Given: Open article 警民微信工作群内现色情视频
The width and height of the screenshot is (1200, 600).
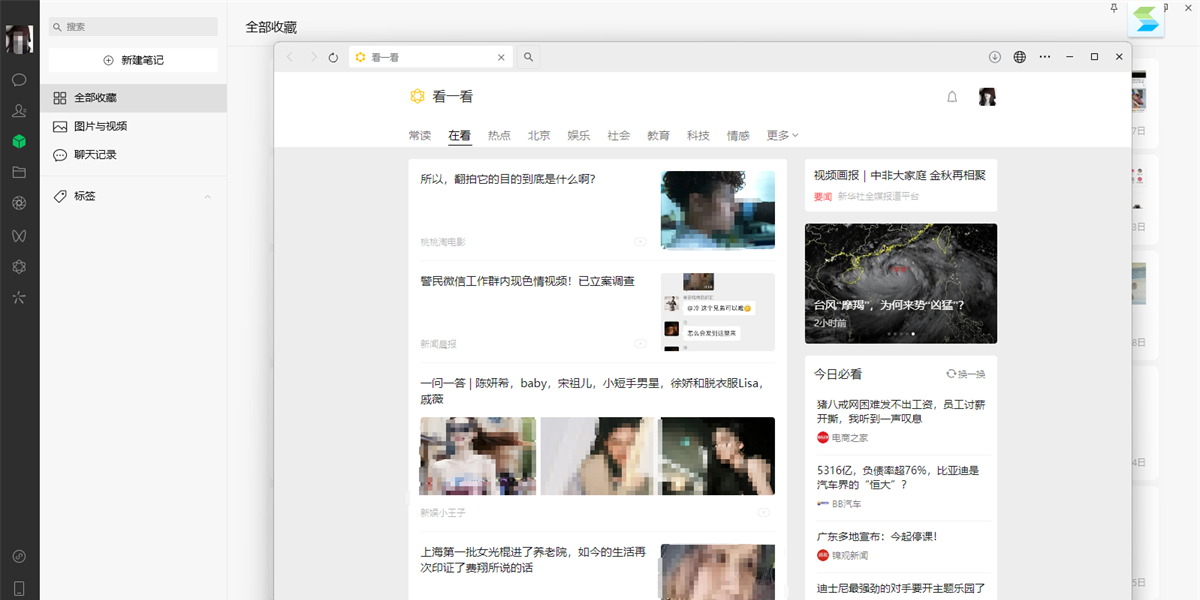Looking at the screenshot, I should point(527,282).
